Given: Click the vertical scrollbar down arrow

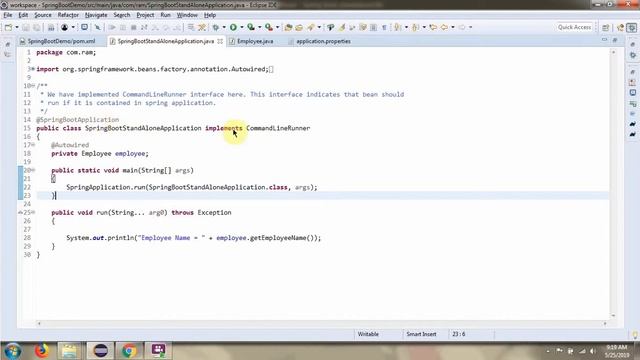Looking at the screenshot, I should pos(613,316).
